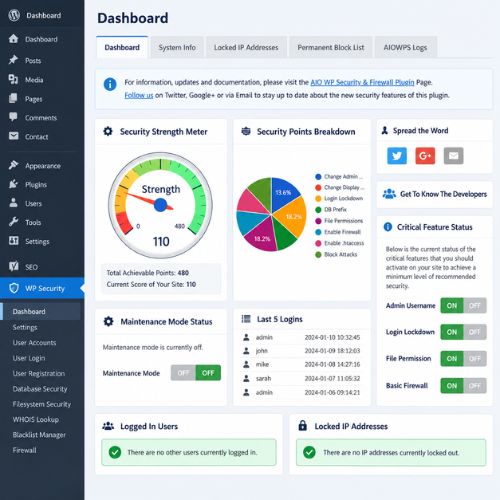The width and height of the screenshot is (500, 500).
Task: Click the Users person icon in sidebar
Action: 13,203
